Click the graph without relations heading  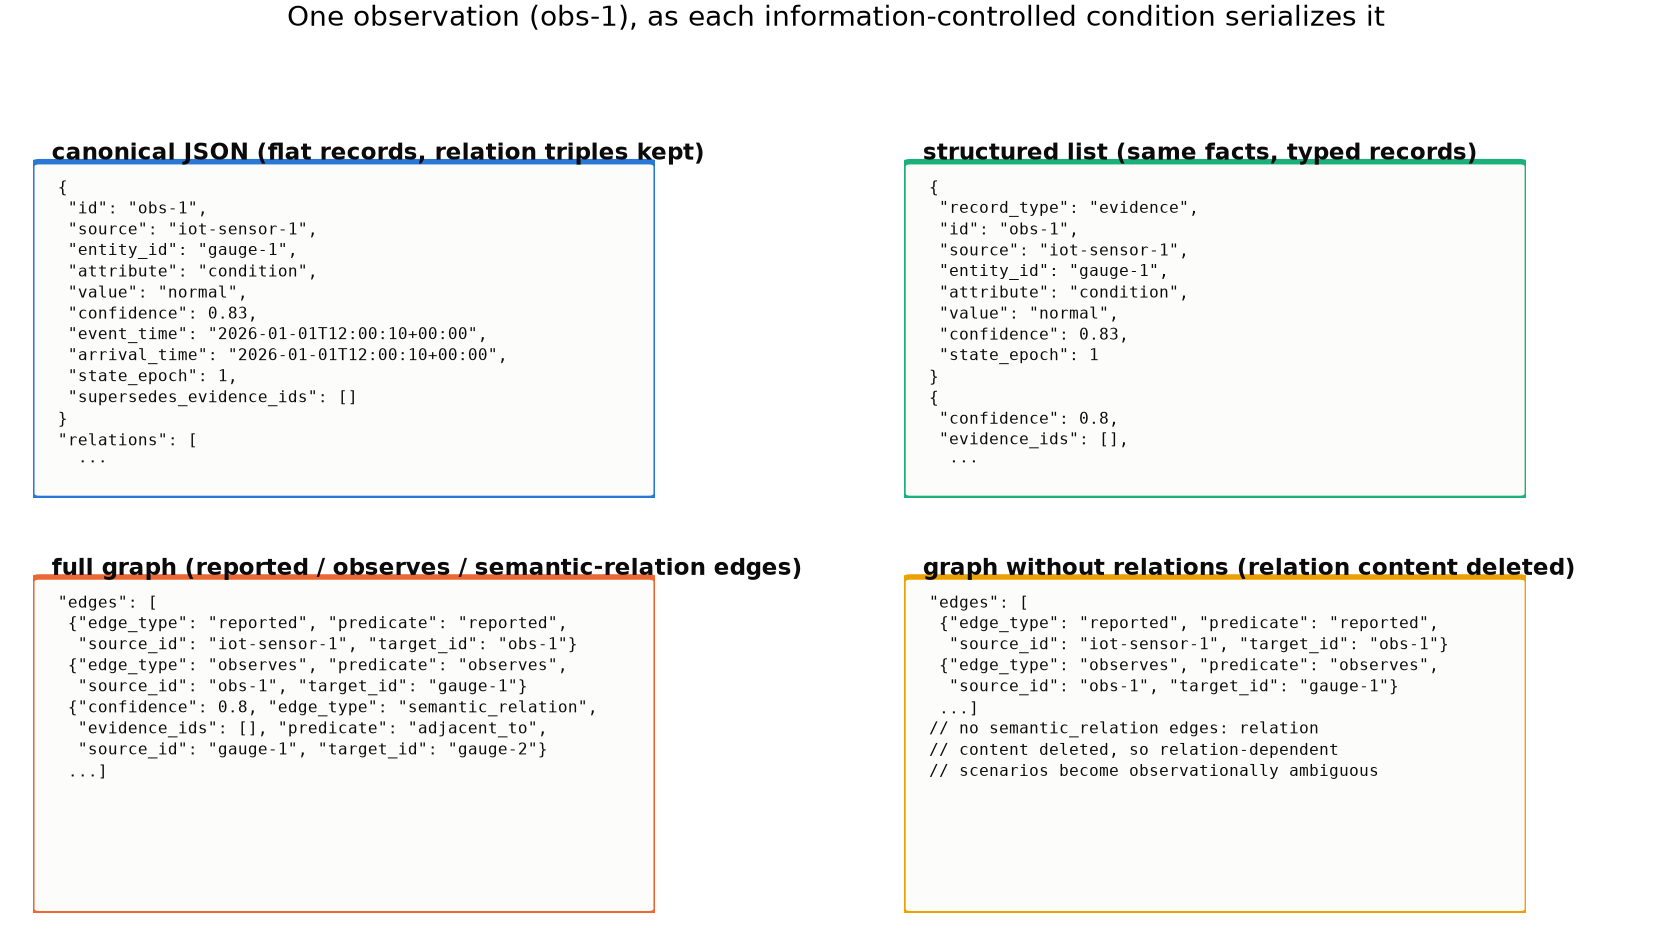point(1248,567)
